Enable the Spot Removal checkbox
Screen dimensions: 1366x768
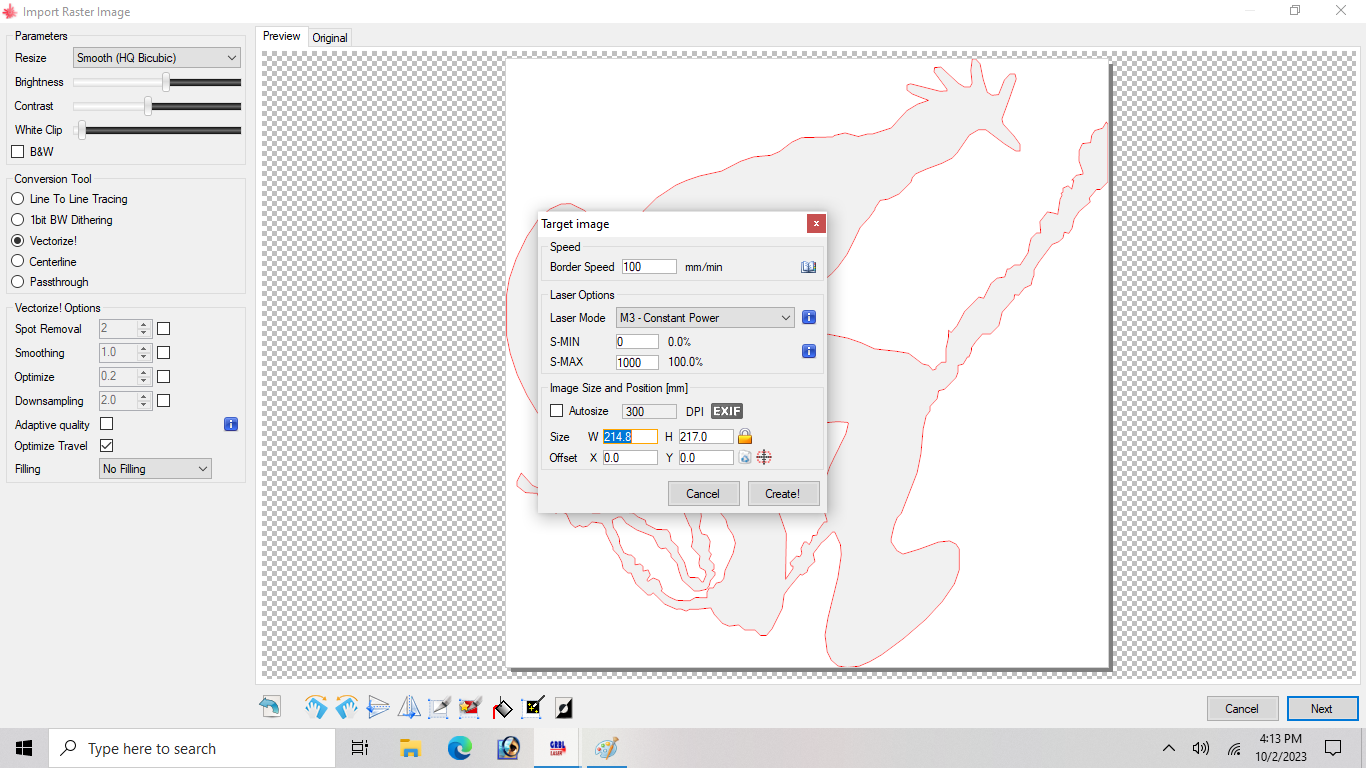point(164,328)
